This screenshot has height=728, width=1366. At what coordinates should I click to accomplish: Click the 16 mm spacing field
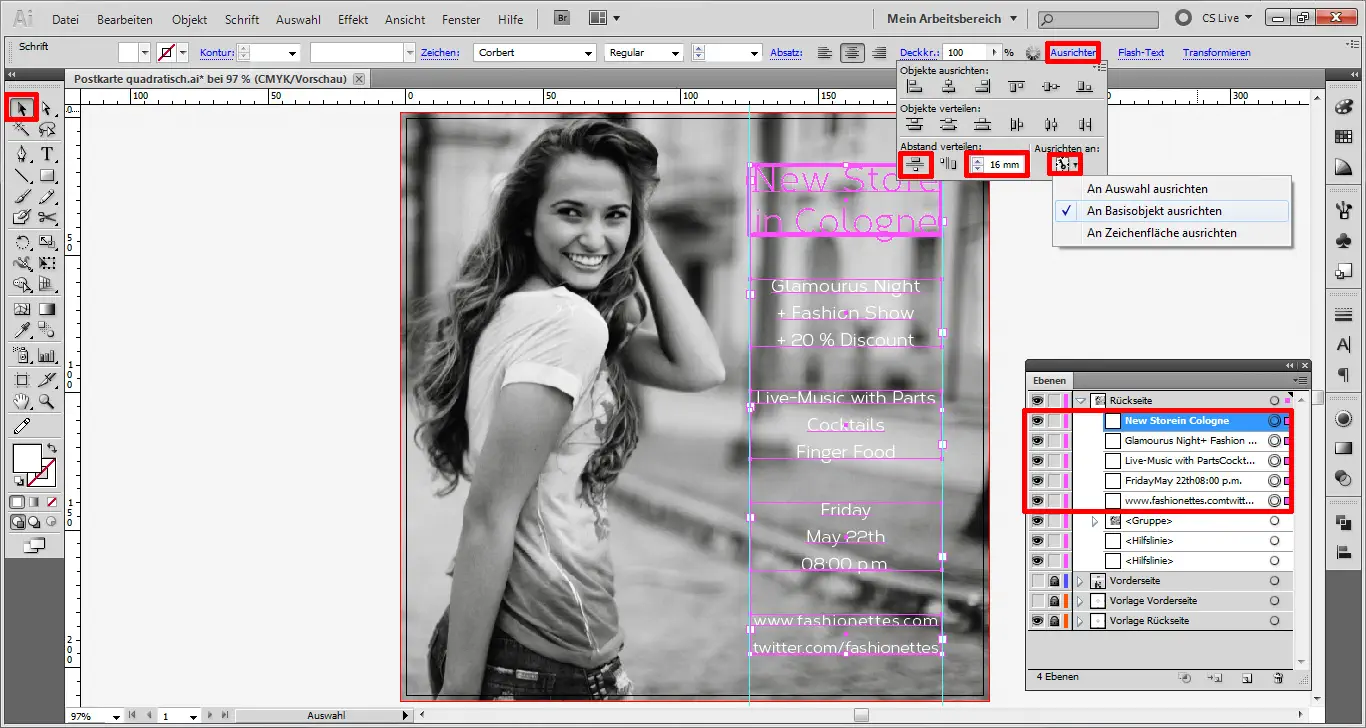[1004, 164]
